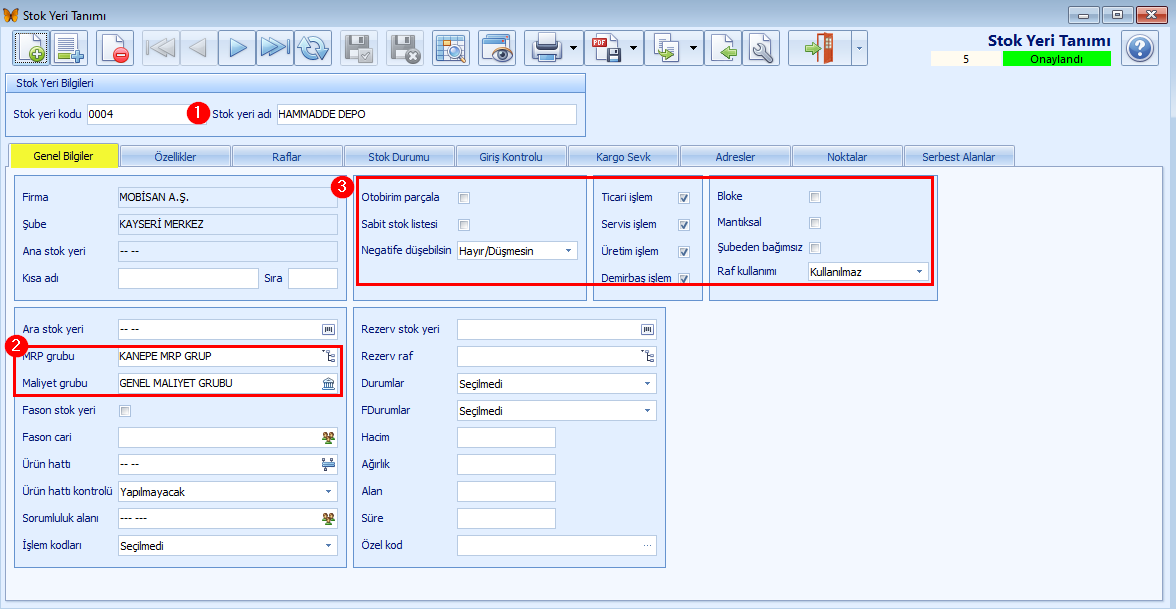
Task: Open the Noktalar tab
Action: click(x=848, y=156)
